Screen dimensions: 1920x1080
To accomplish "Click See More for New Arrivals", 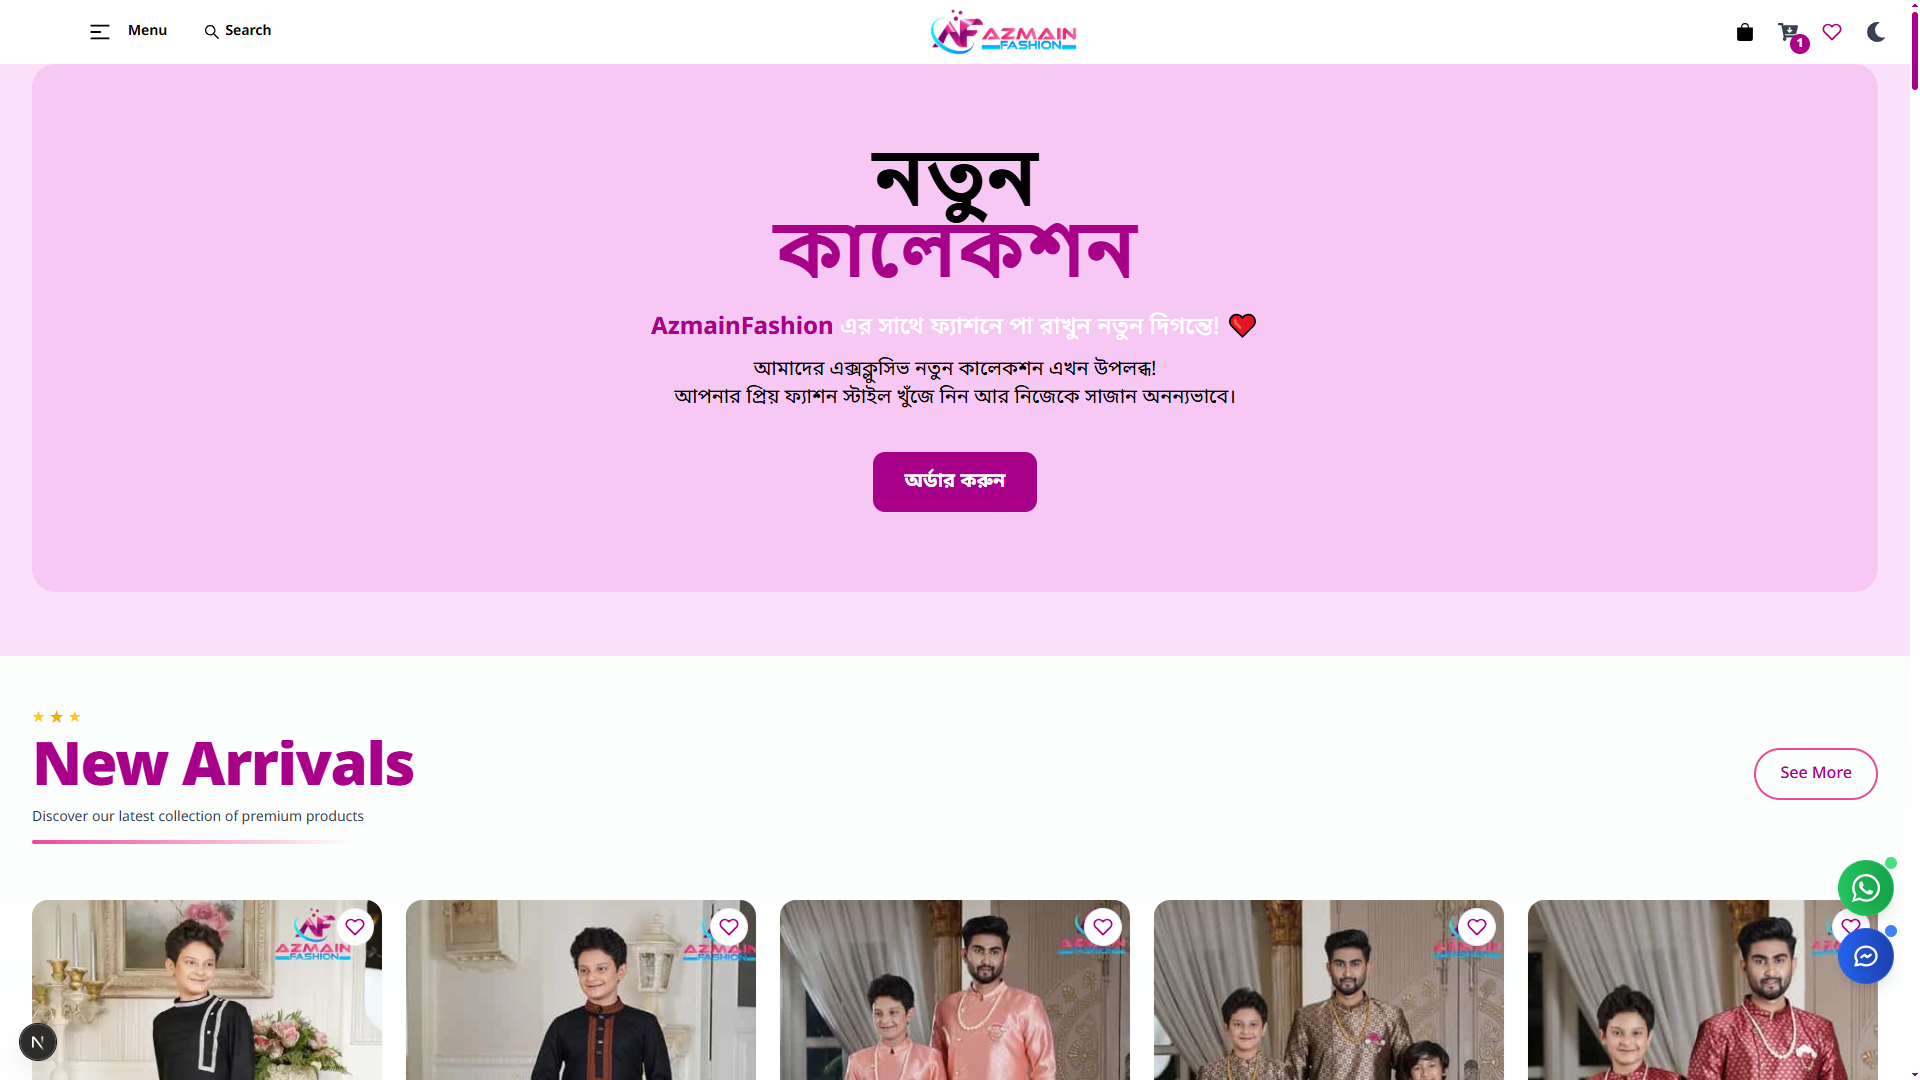I will [x=1815, y=774].
